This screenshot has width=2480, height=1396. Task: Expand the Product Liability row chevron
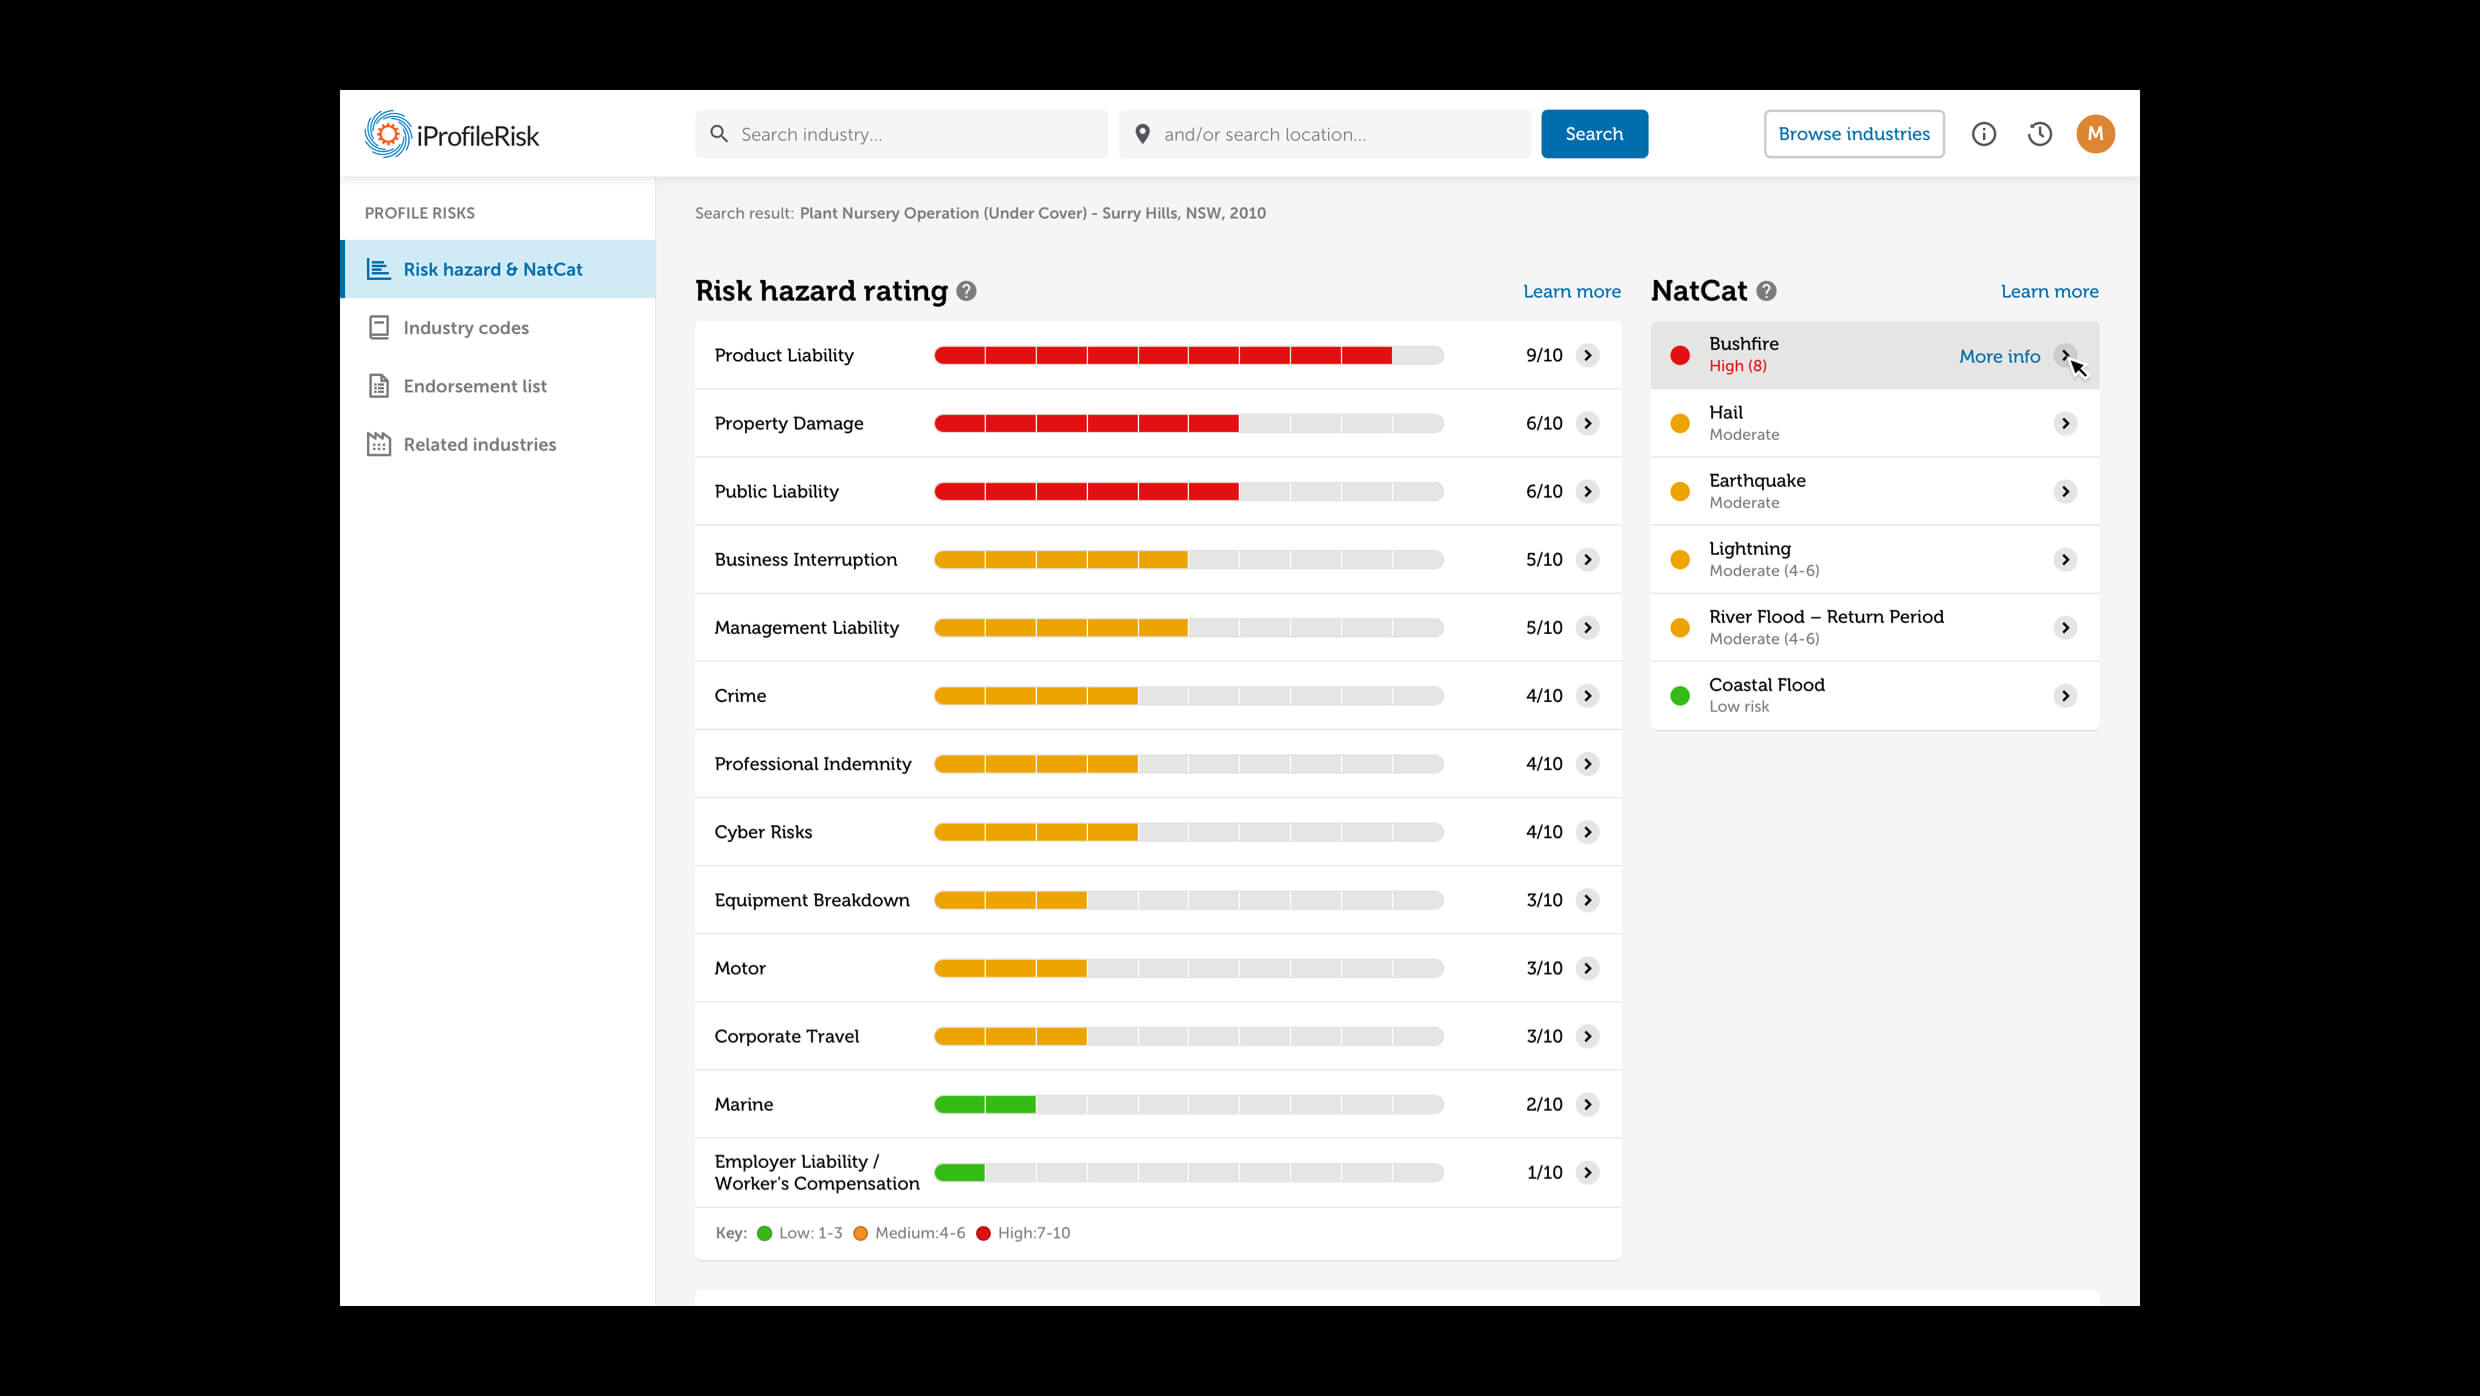tap(1587, 355)
